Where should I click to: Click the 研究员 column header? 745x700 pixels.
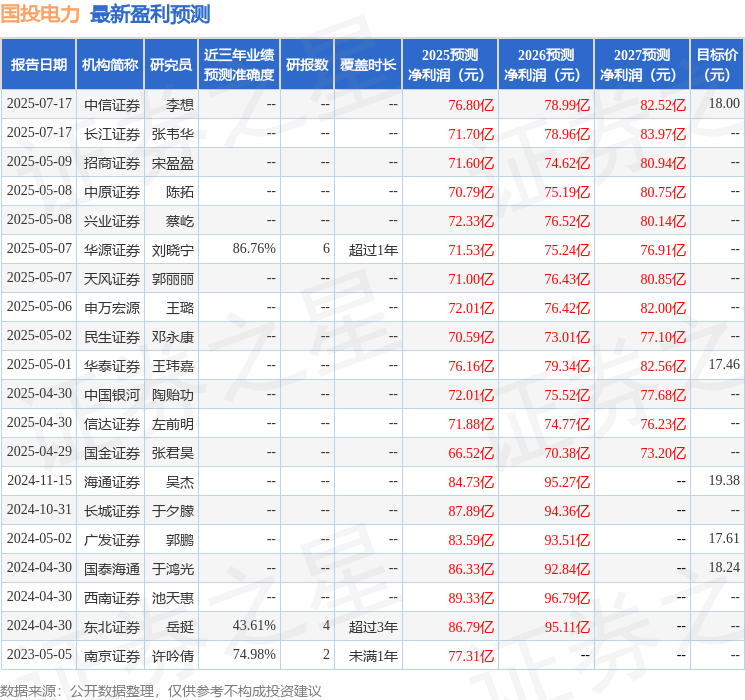171,65
